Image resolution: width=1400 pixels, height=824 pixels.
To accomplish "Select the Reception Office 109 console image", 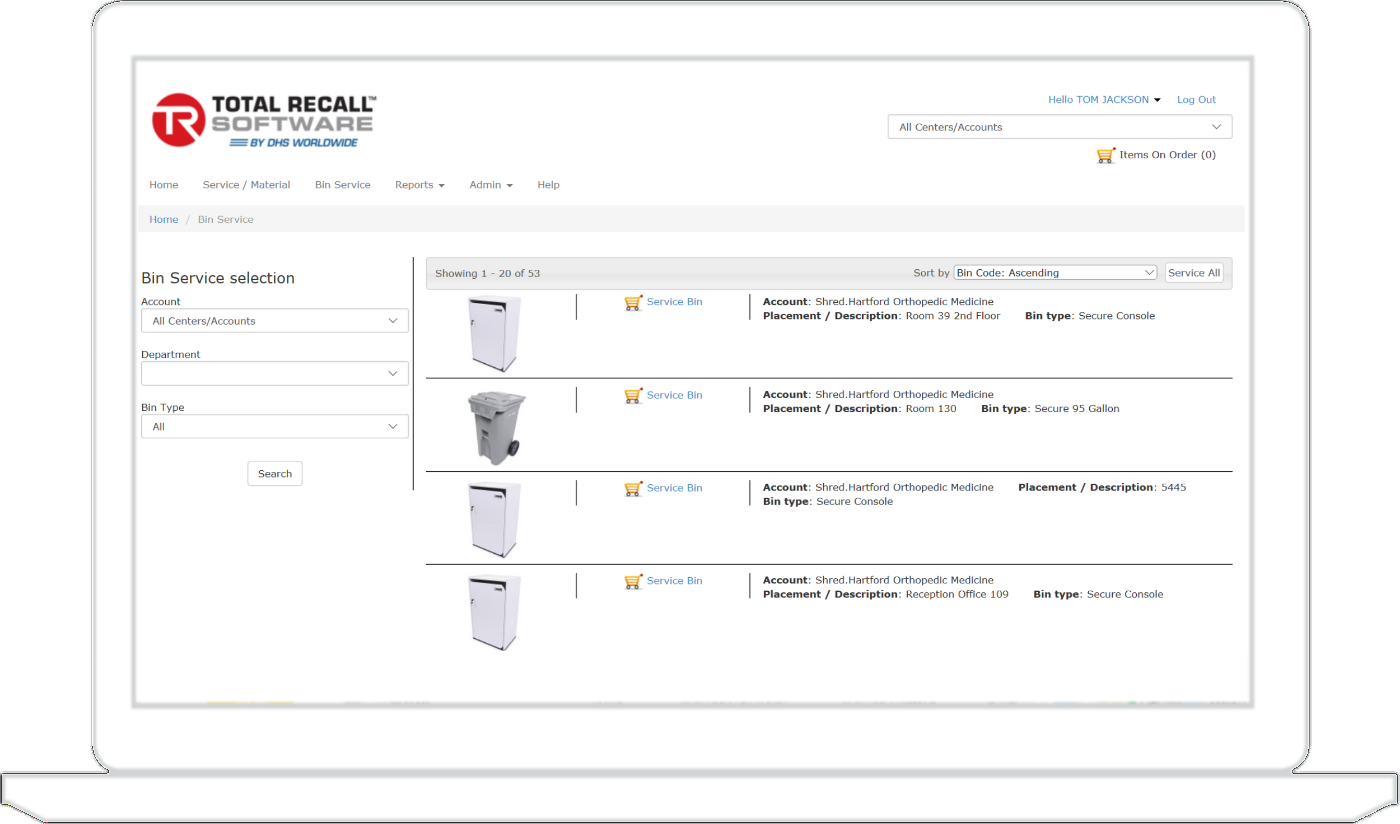I will (x=495, y=613).
